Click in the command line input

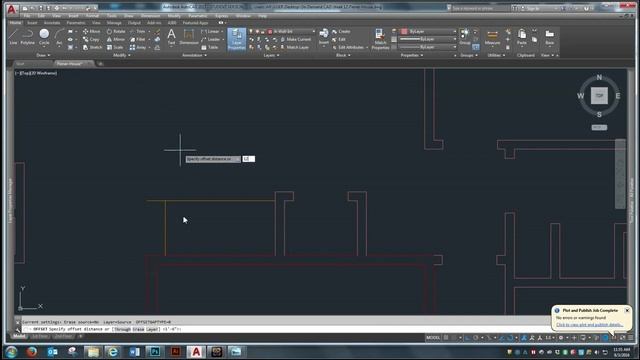coord(286,329)
